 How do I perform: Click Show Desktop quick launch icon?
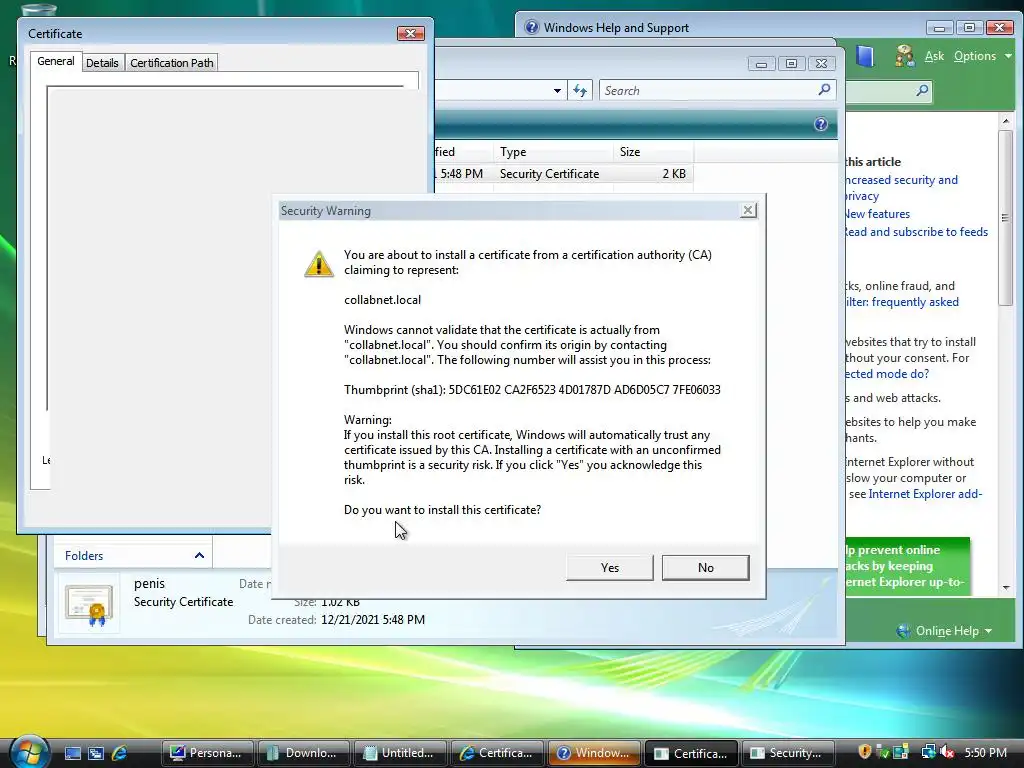click(x=72, y=753)
